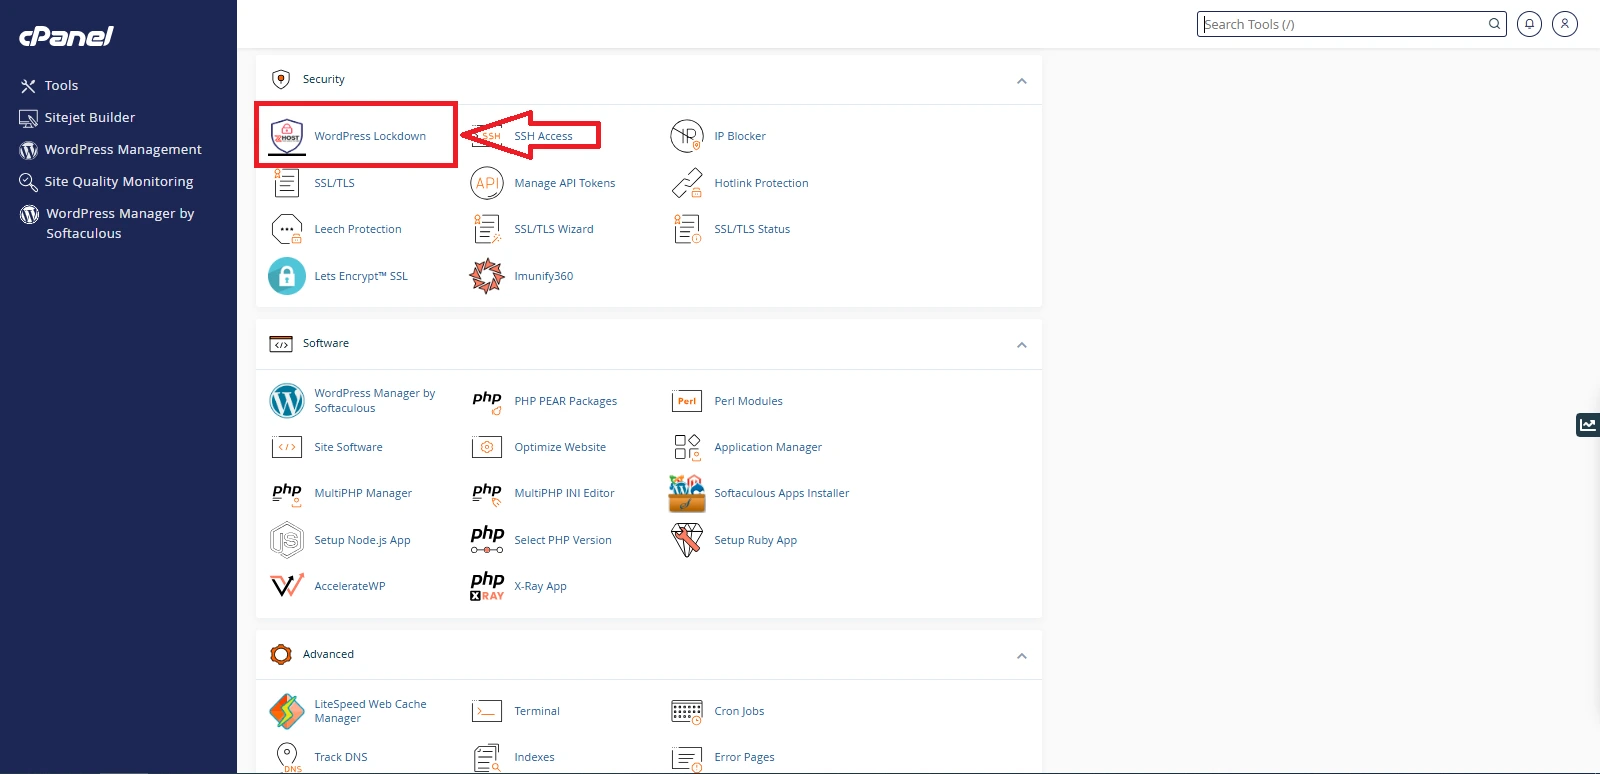Click the Setup Node.js App icon
This screenshot has height=774, width=1600.
pyautogui.click(x=287, y=540)
